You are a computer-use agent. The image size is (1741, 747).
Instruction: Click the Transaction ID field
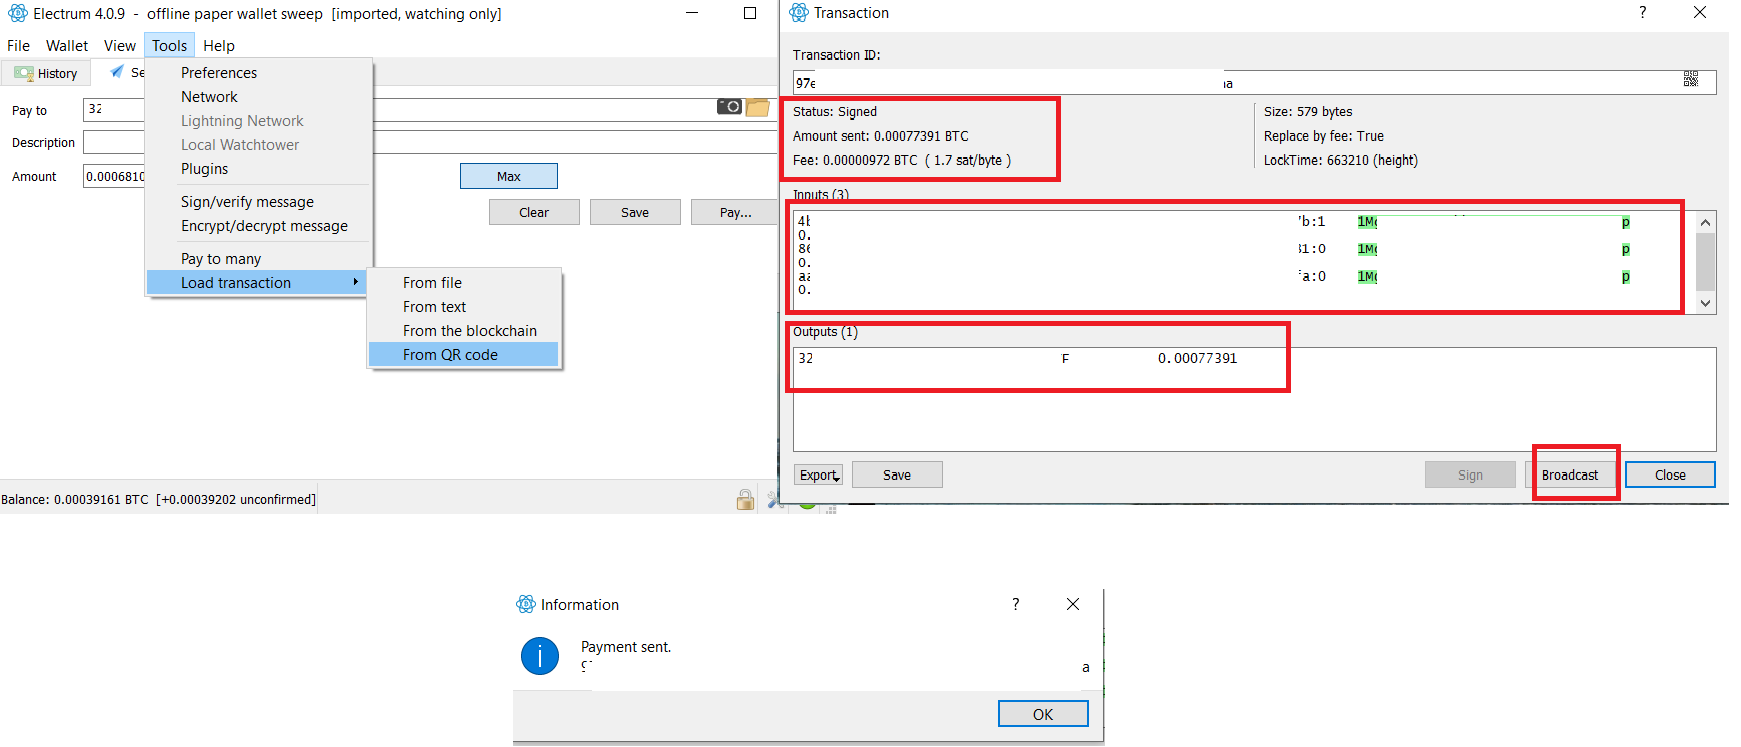click(1254, 82)
